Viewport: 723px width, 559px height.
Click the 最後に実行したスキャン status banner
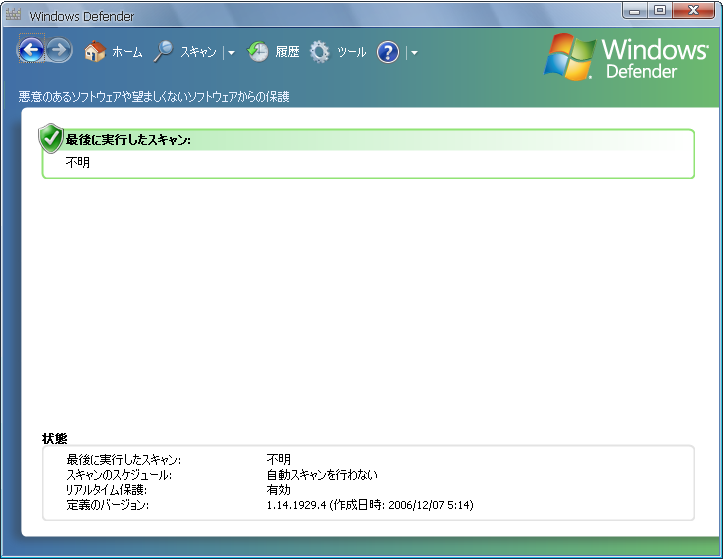368,153
